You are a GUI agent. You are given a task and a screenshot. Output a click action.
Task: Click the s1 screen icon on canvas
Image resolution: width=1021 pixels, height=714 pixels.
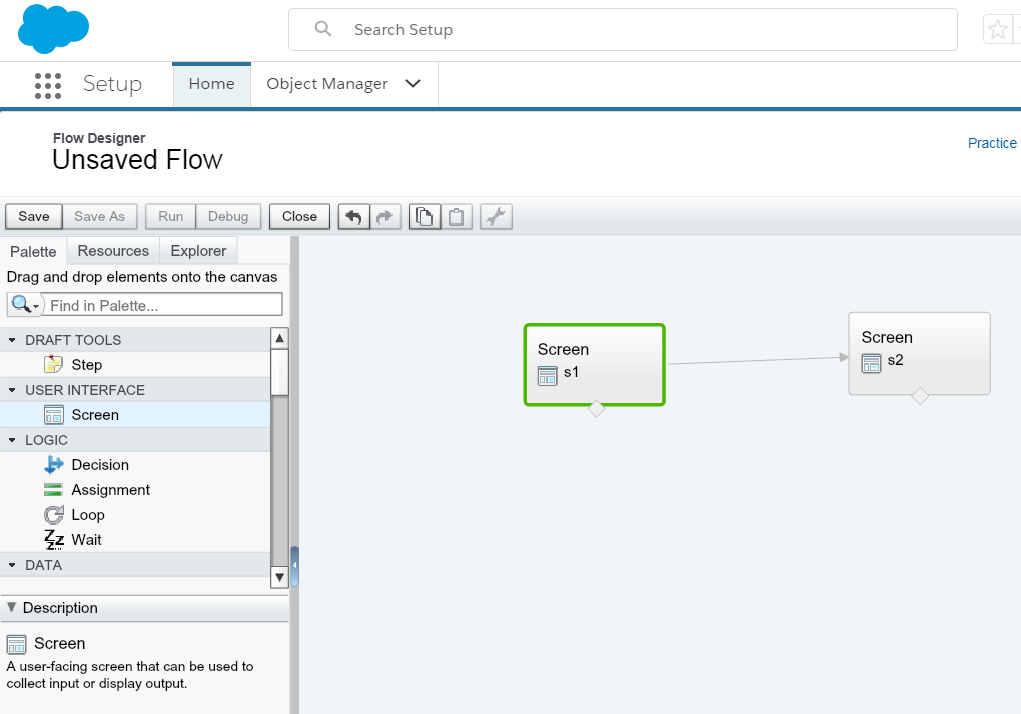click(x=548, y=376)
